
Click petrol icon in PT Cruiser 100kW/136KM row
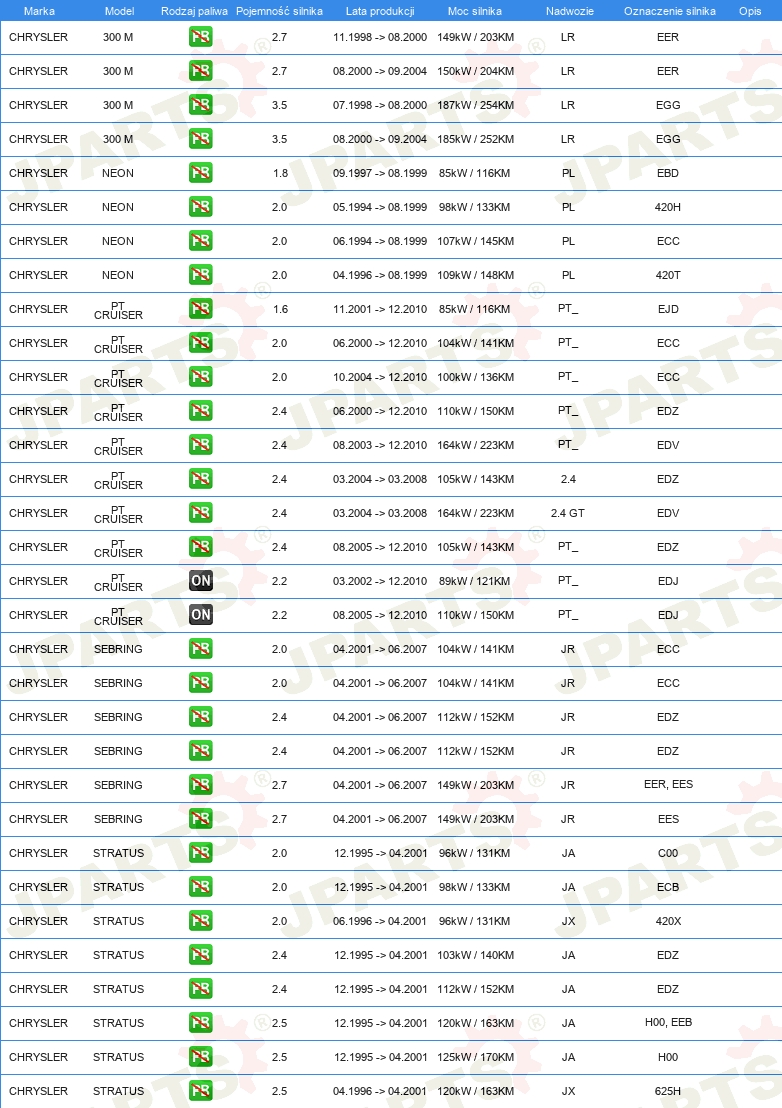point(201,377)
